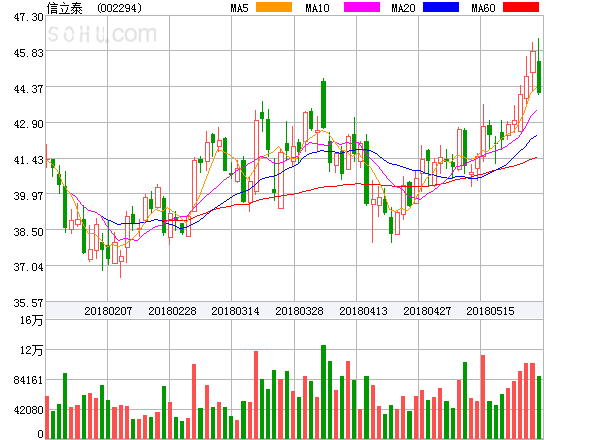Click the 16万 volume axis label
Image resolution: width=600 pixels, height=440 pixels.
coord(32,320)
